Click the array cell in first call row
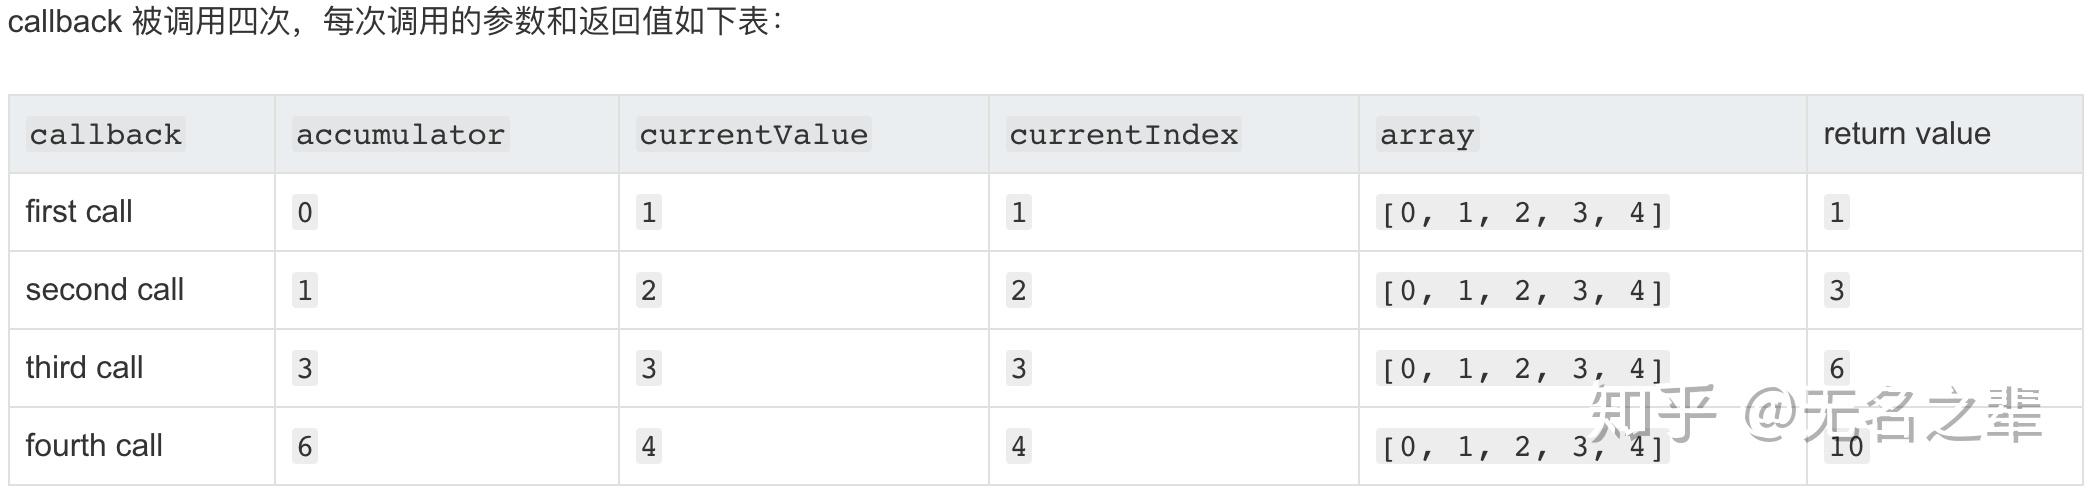Viewport: 2096px width, 498px height. click(1522, 213)
